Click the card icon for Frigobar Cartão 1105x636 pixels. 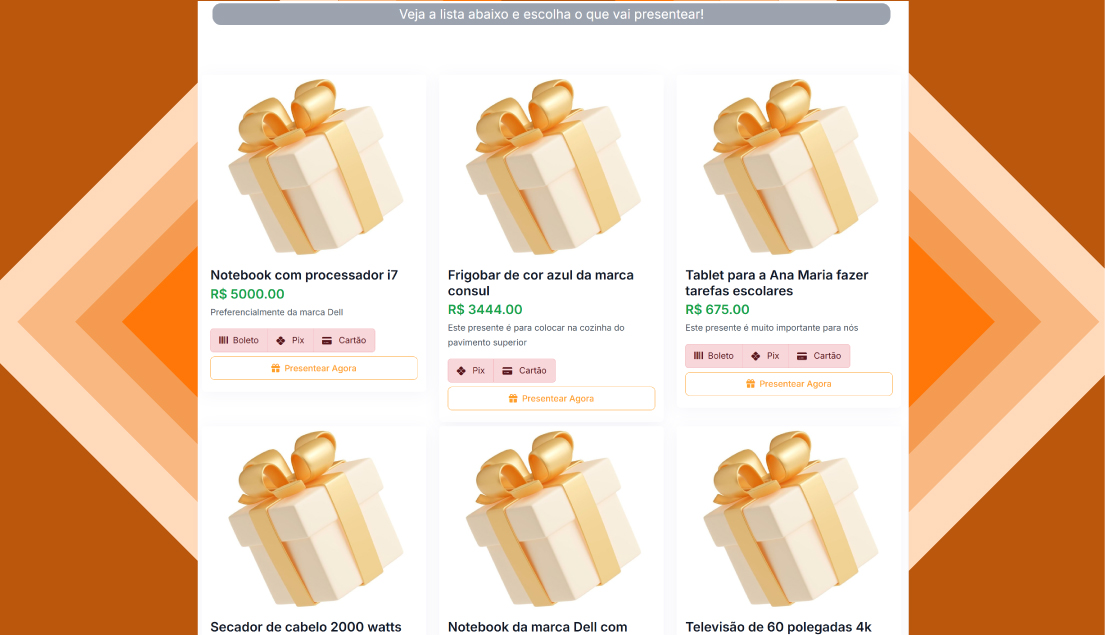pos(507,371)
